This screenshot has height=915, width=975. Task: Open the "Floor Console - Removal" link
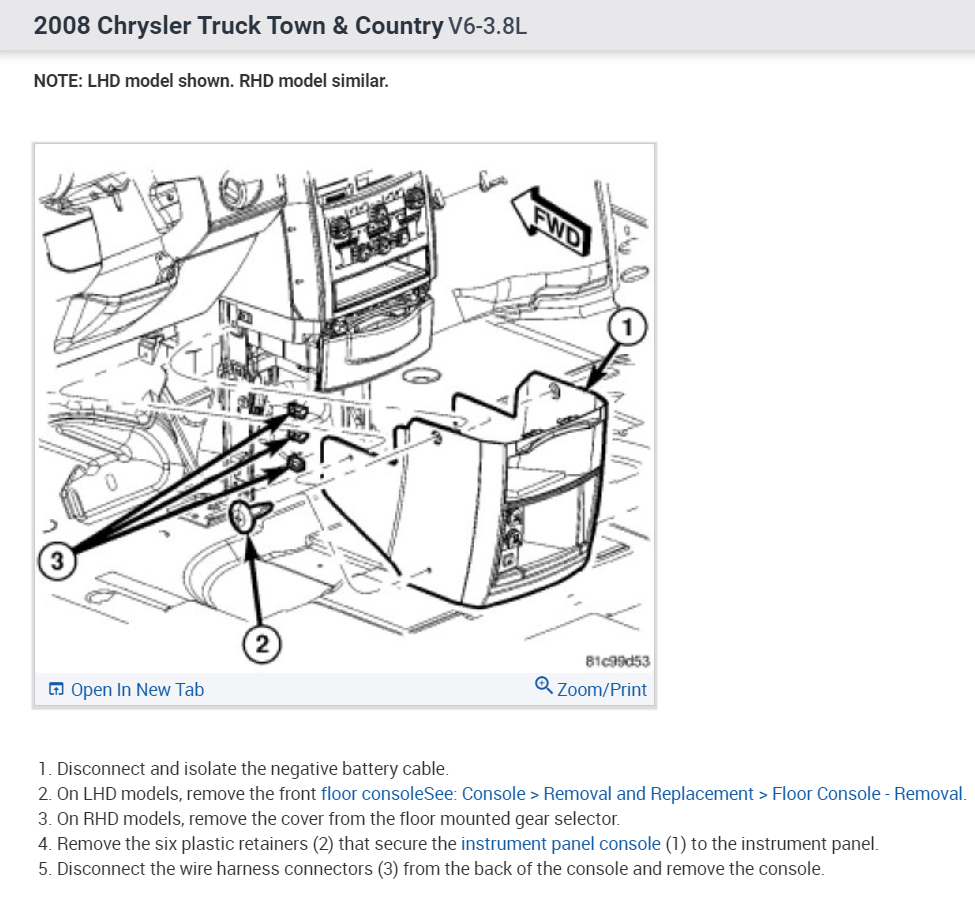pos(867,794)
